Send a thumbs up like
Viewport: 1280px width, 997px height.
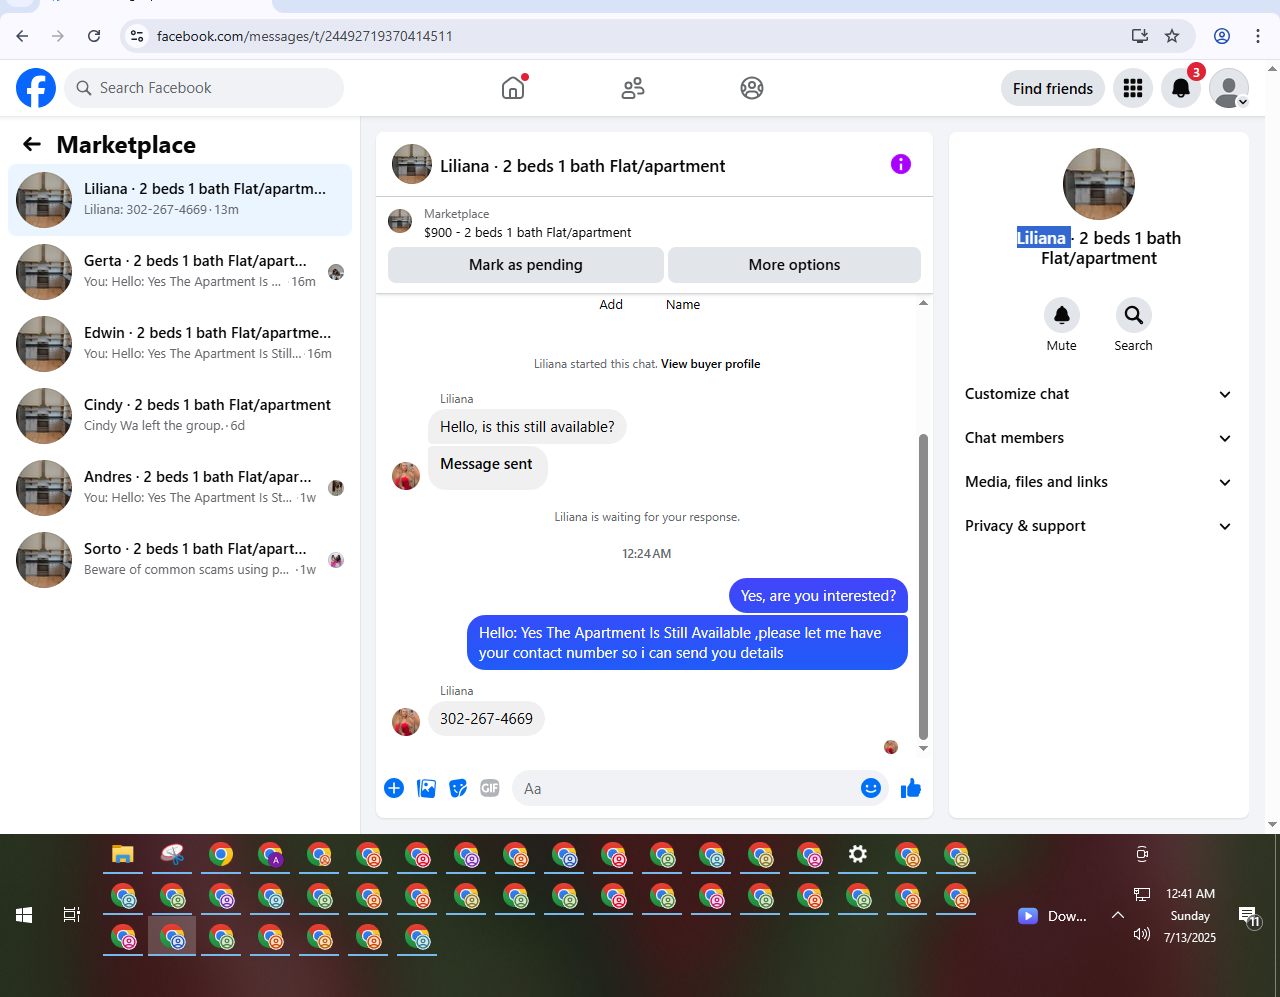point(911,788)
